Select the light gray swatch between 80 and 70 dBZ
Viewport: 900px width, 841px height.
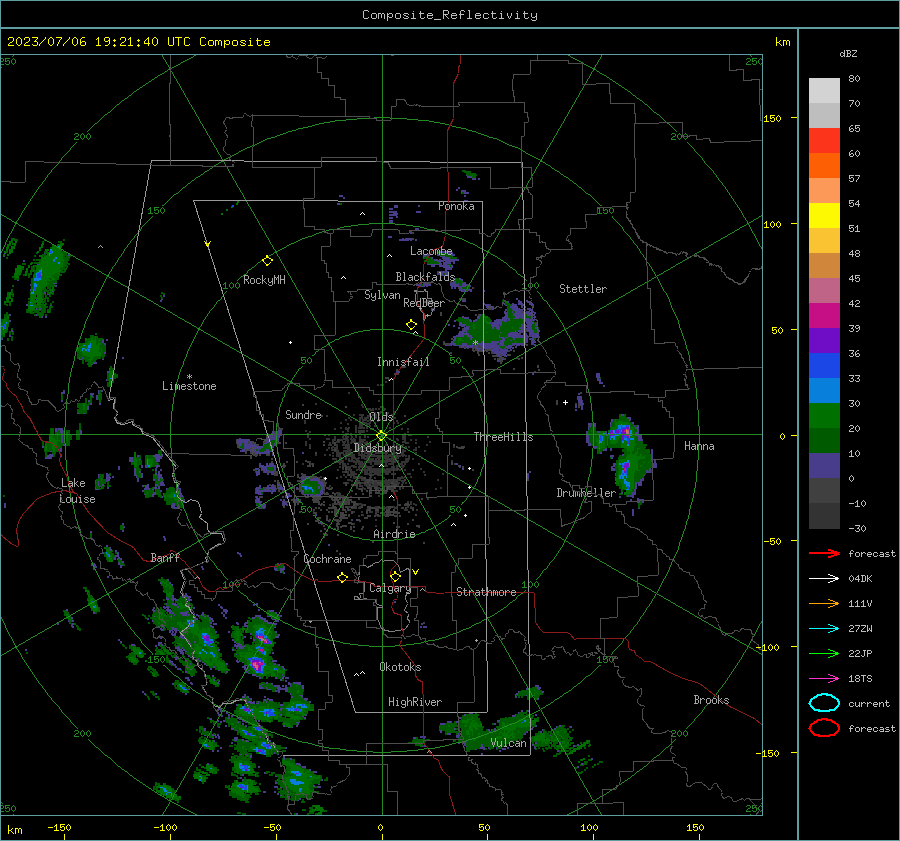pos(824,91)
